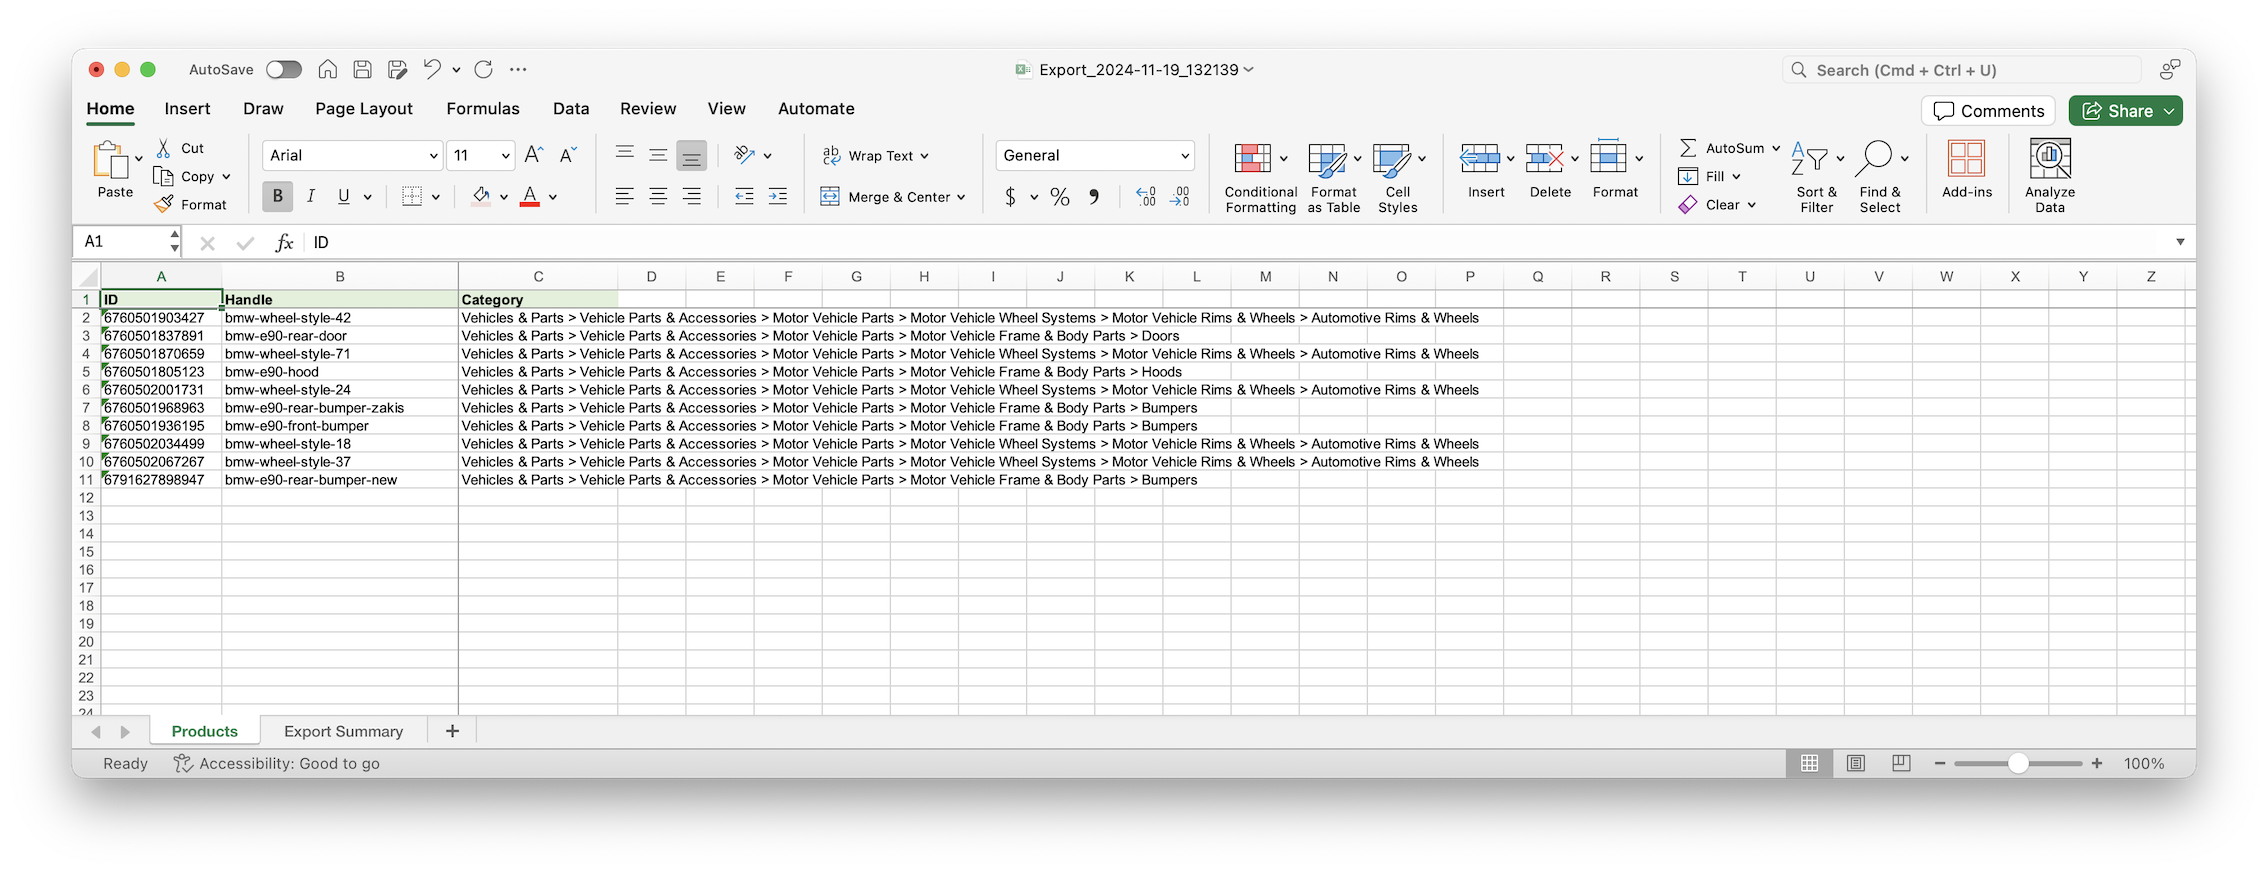2268x873 pixels.
Task: Open the Arial font name dropdown
Action: (433, 156)
